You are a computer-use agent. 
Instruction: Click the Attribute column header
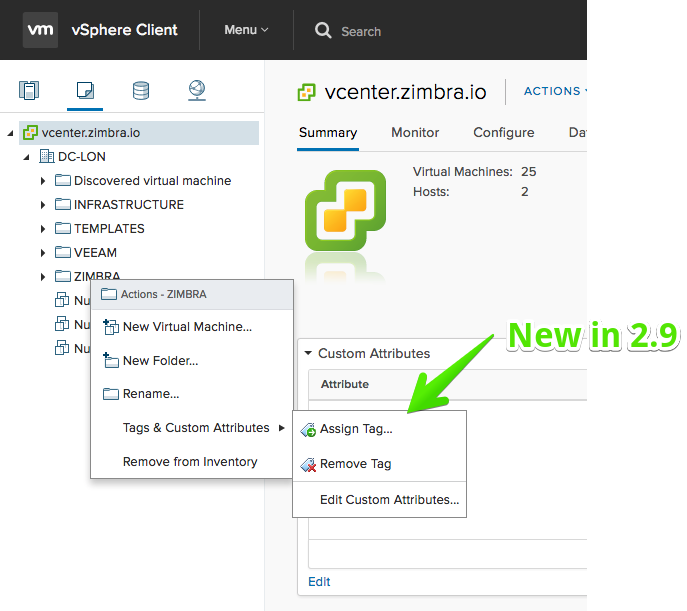(345, 384)
